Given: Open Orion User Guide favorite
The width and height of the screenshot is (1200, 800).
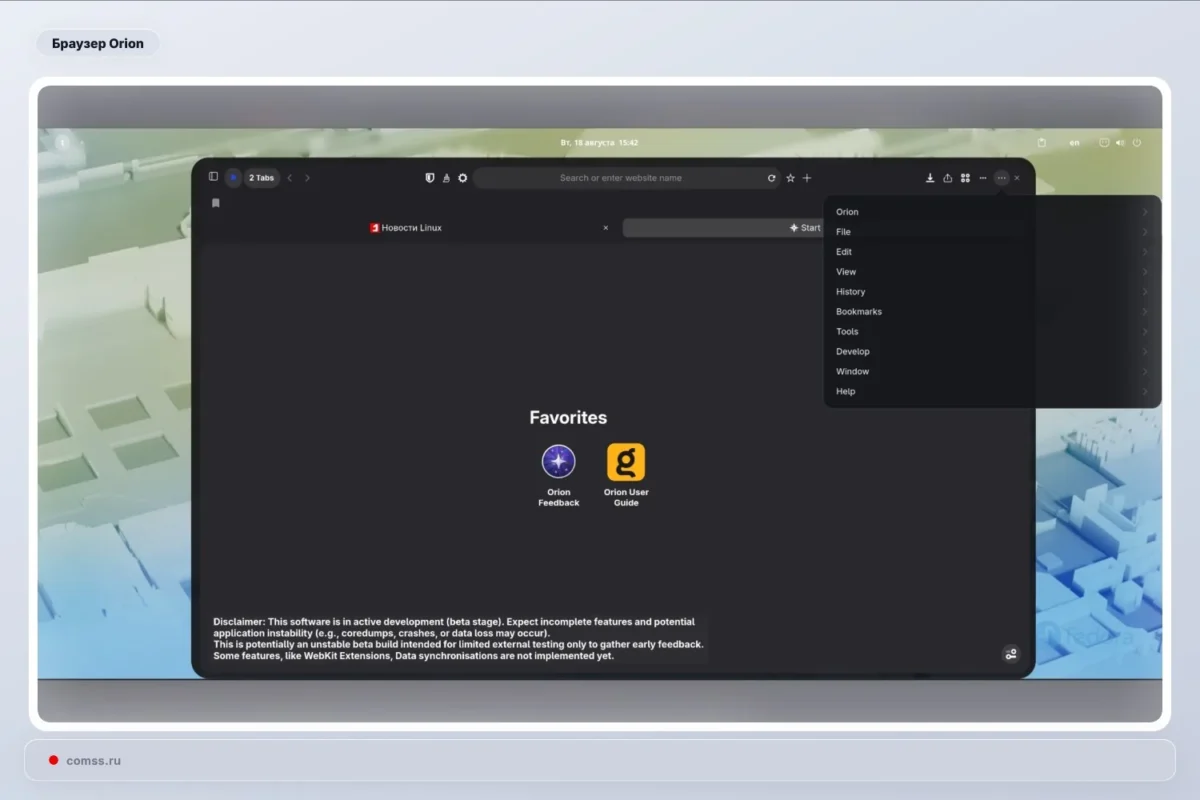Looking at the screenshot, I should tap(626, 475).
